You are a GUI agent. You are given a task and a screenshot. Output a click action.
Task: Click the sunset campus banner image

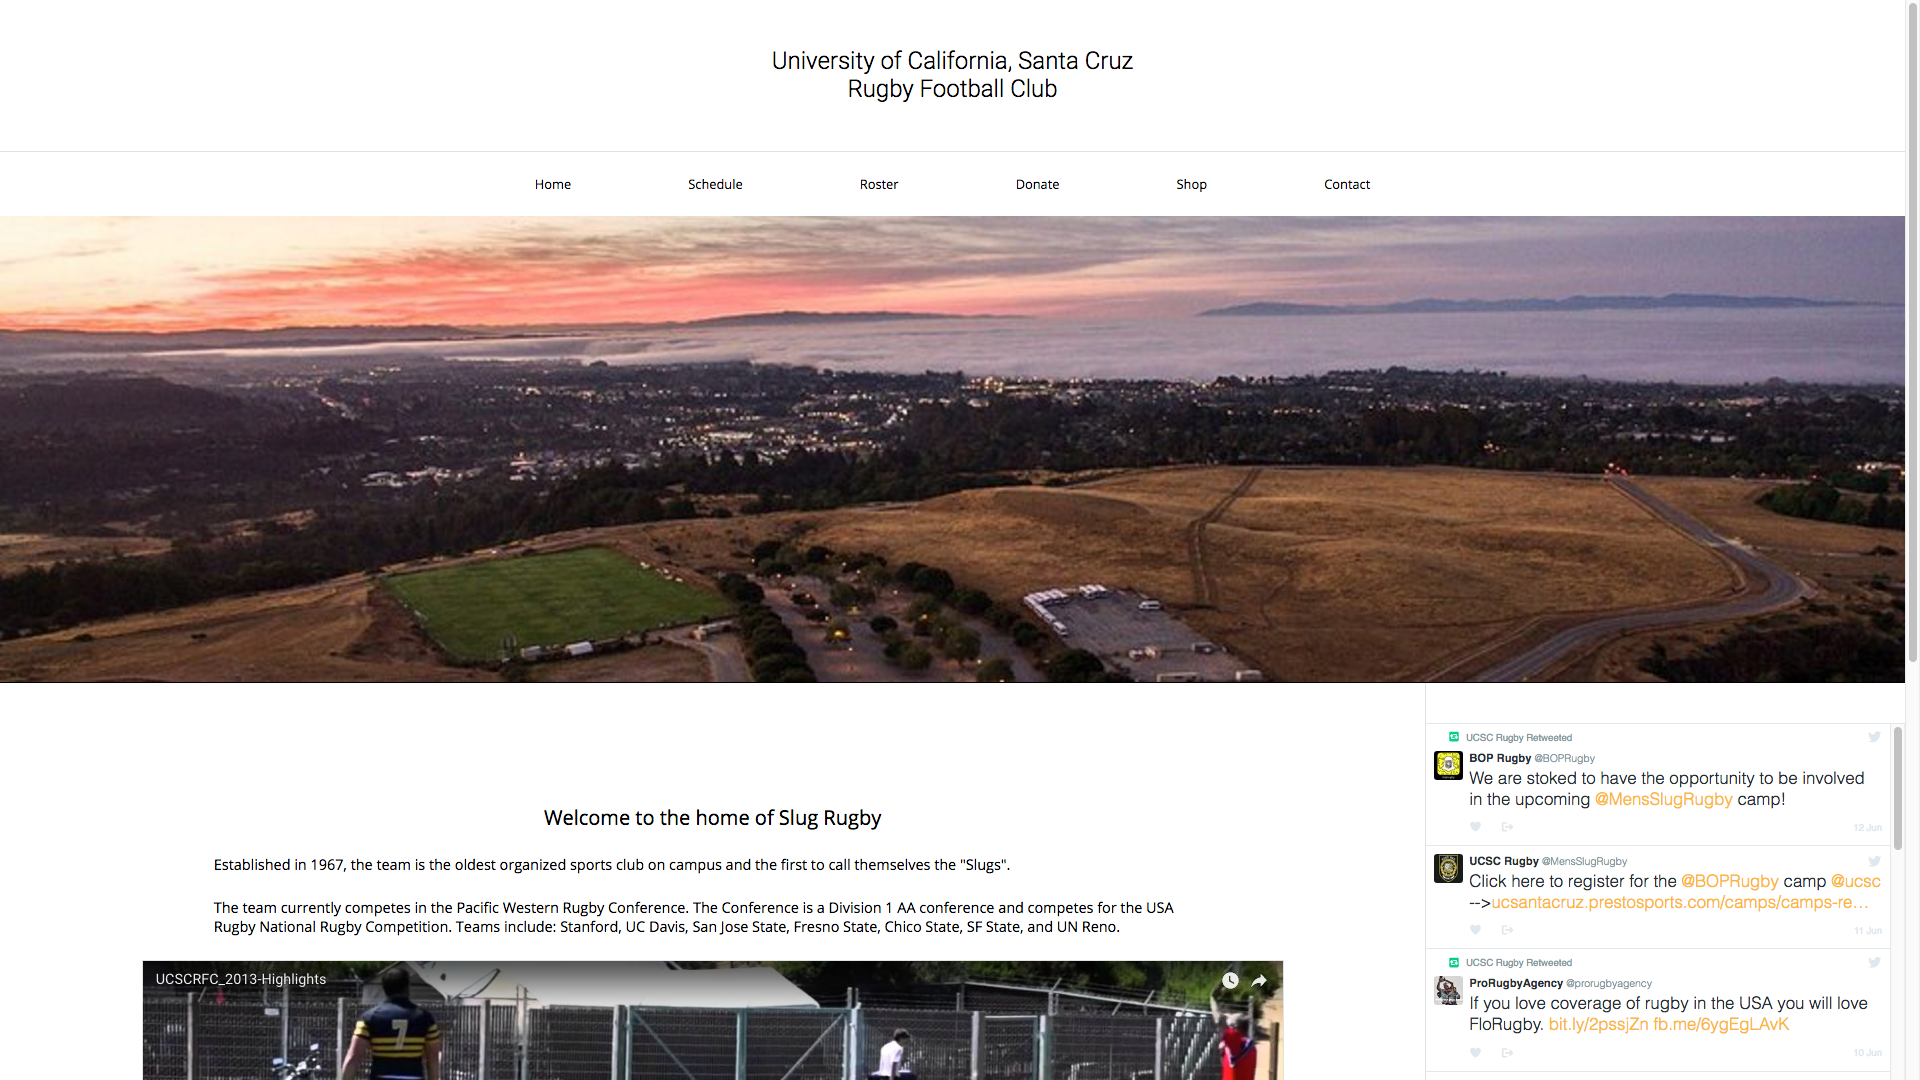tap(952, 450)
